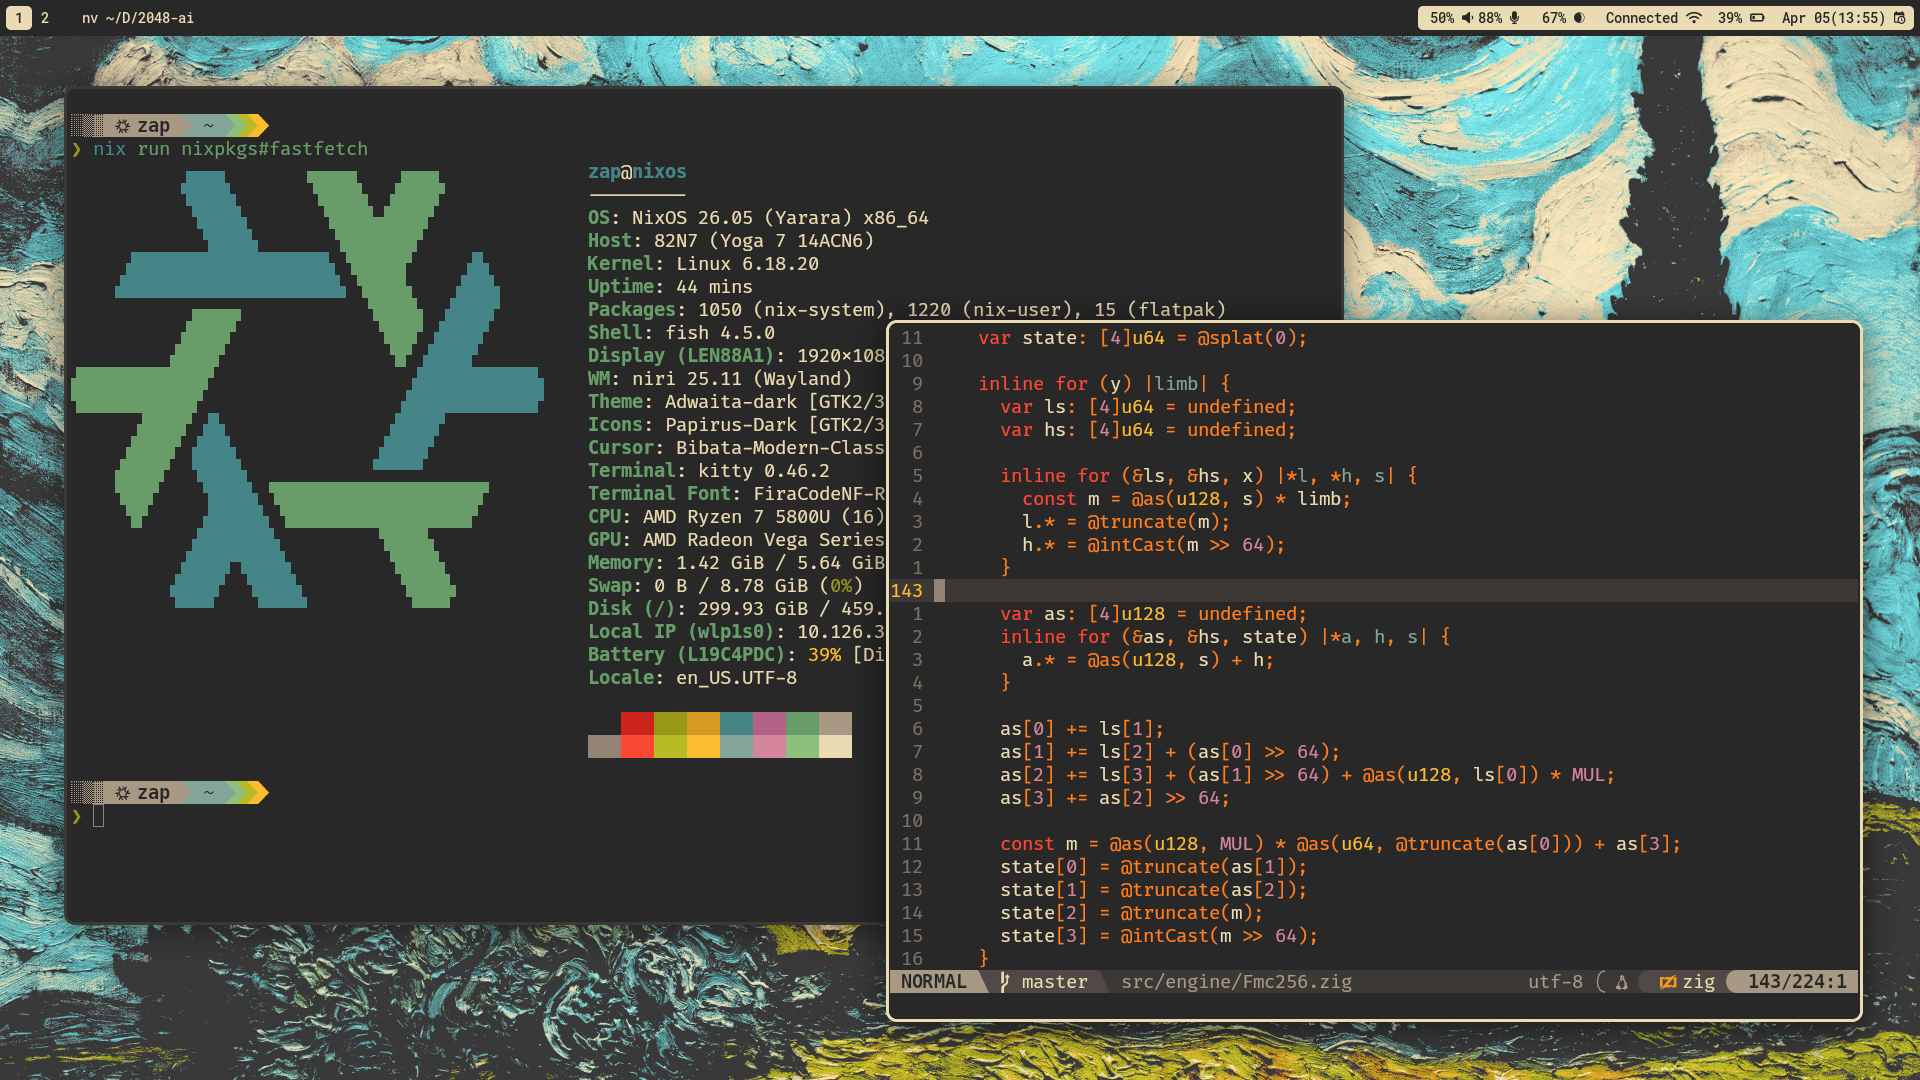Click the 67% brightness value

point(1554,18)
